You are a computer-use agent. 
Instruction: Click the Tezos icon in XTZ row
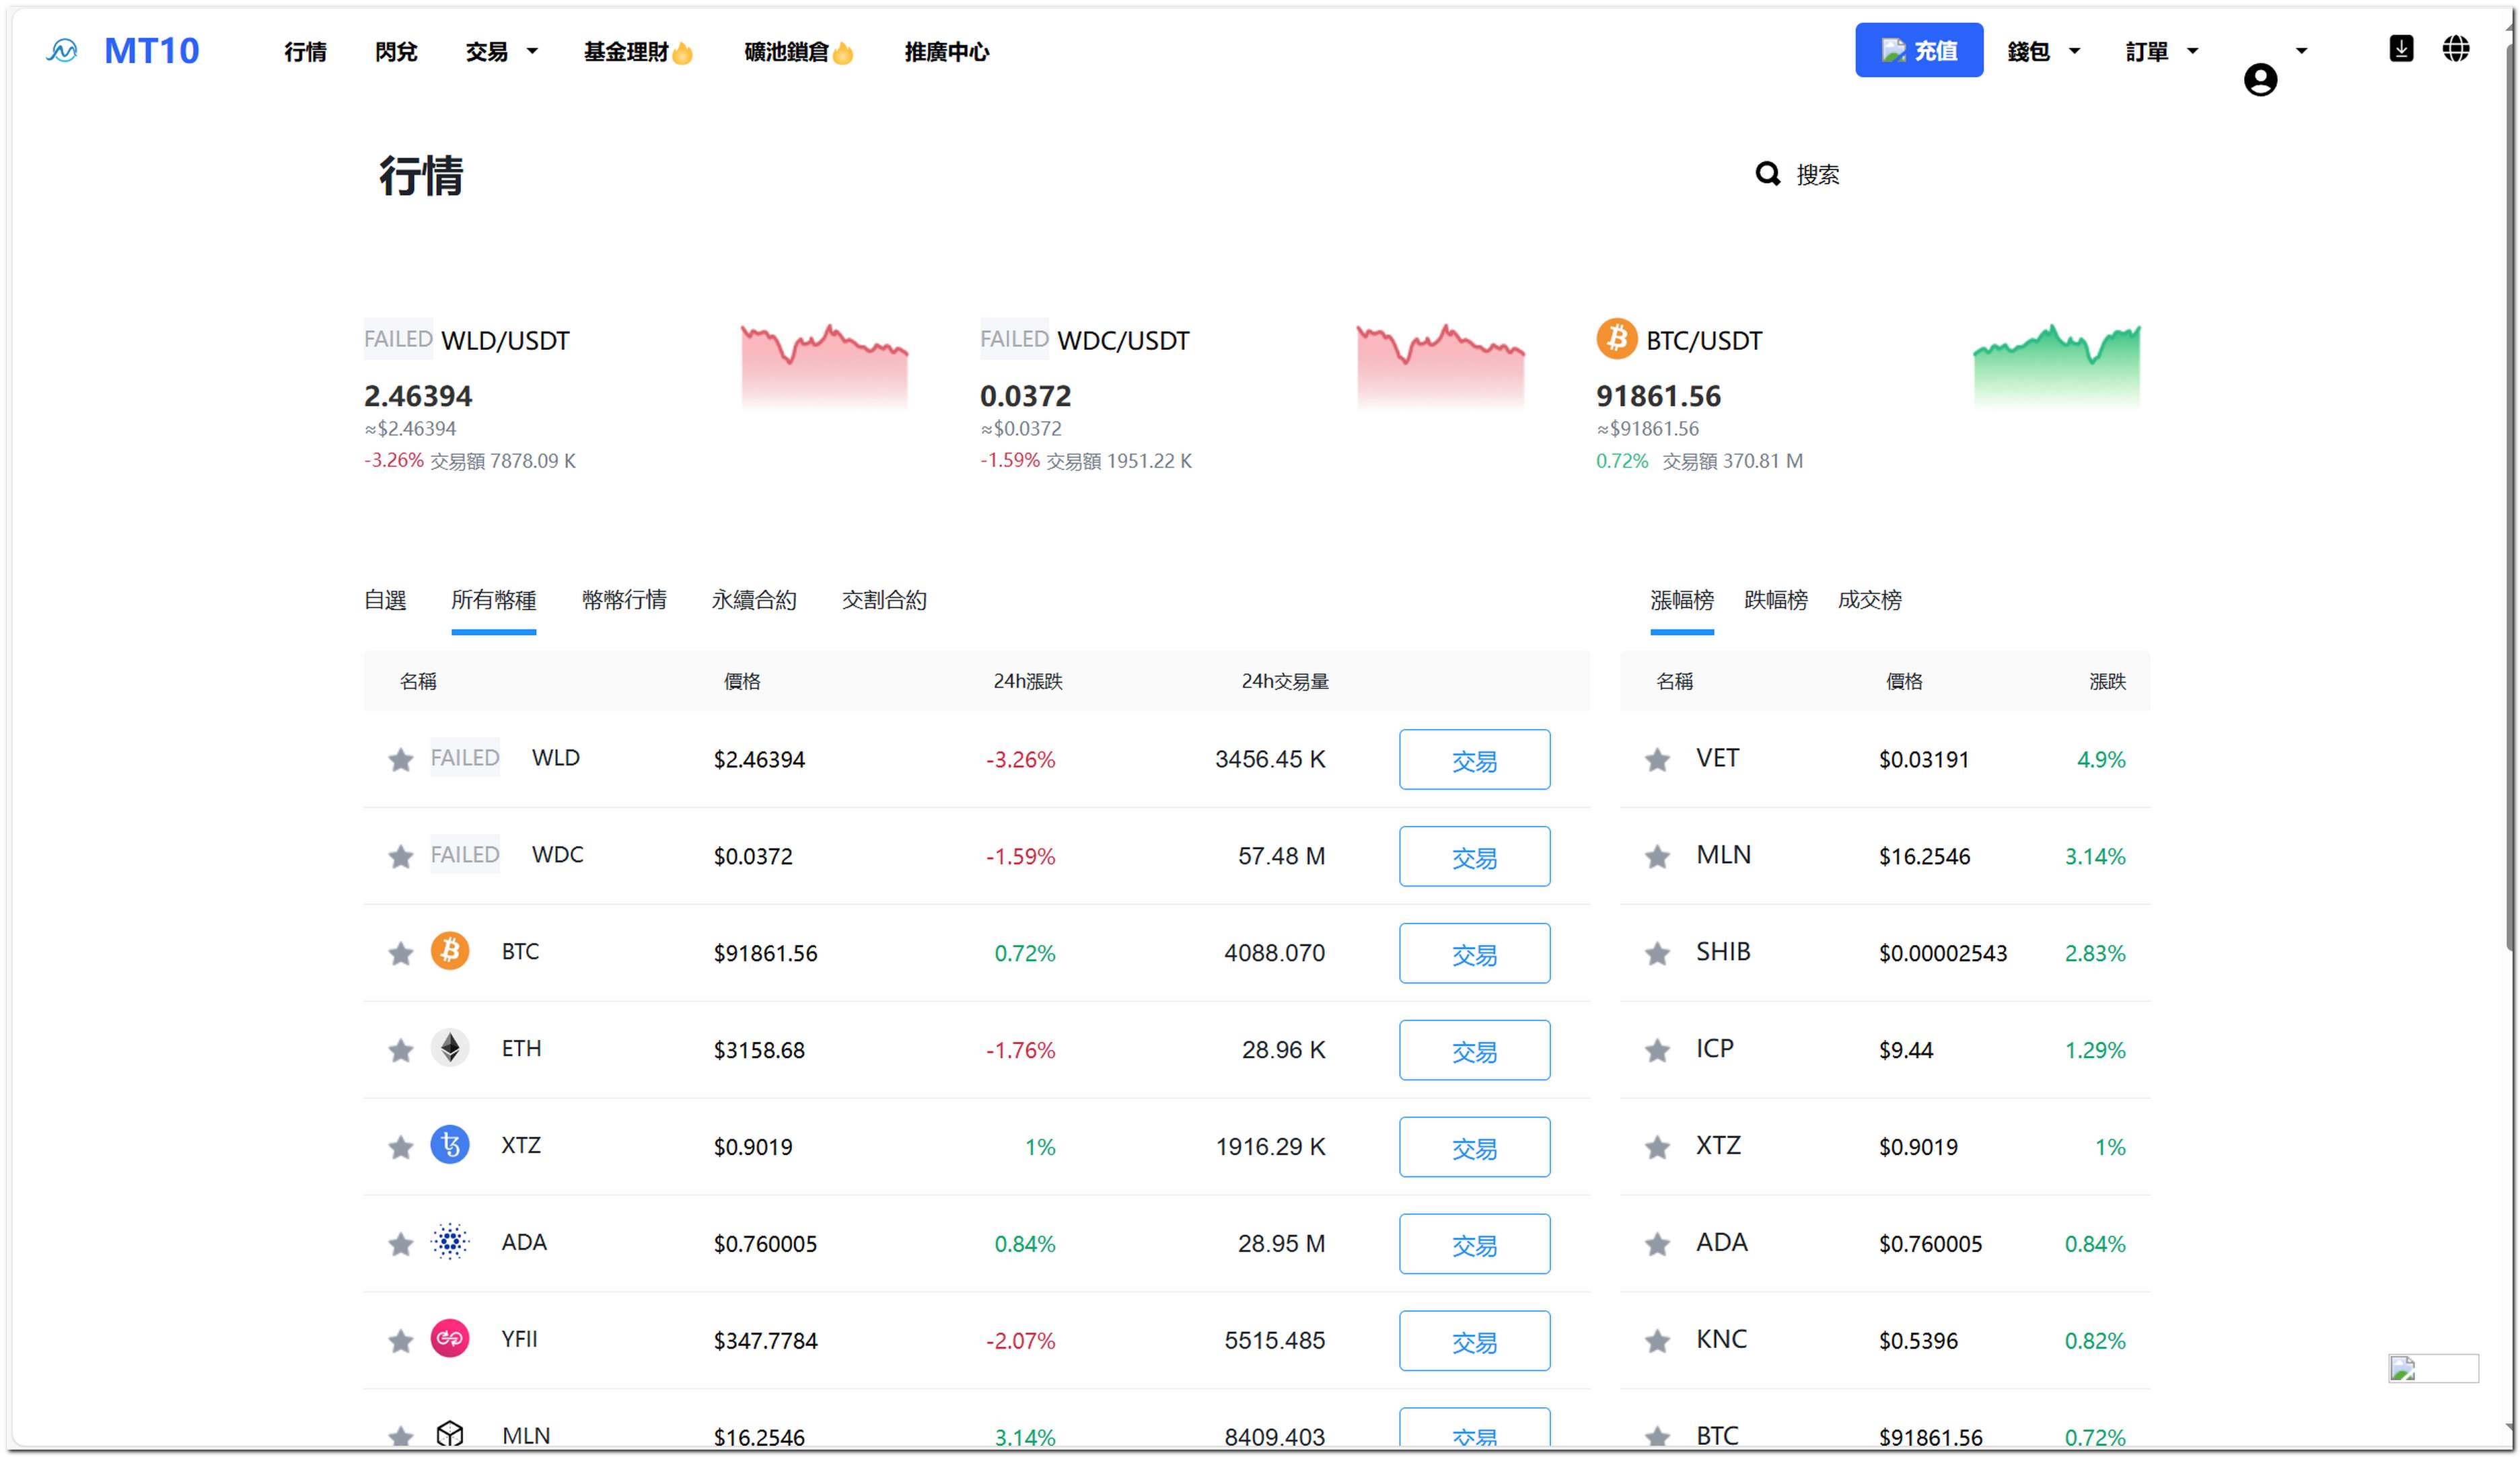[x=450, y=1145]
